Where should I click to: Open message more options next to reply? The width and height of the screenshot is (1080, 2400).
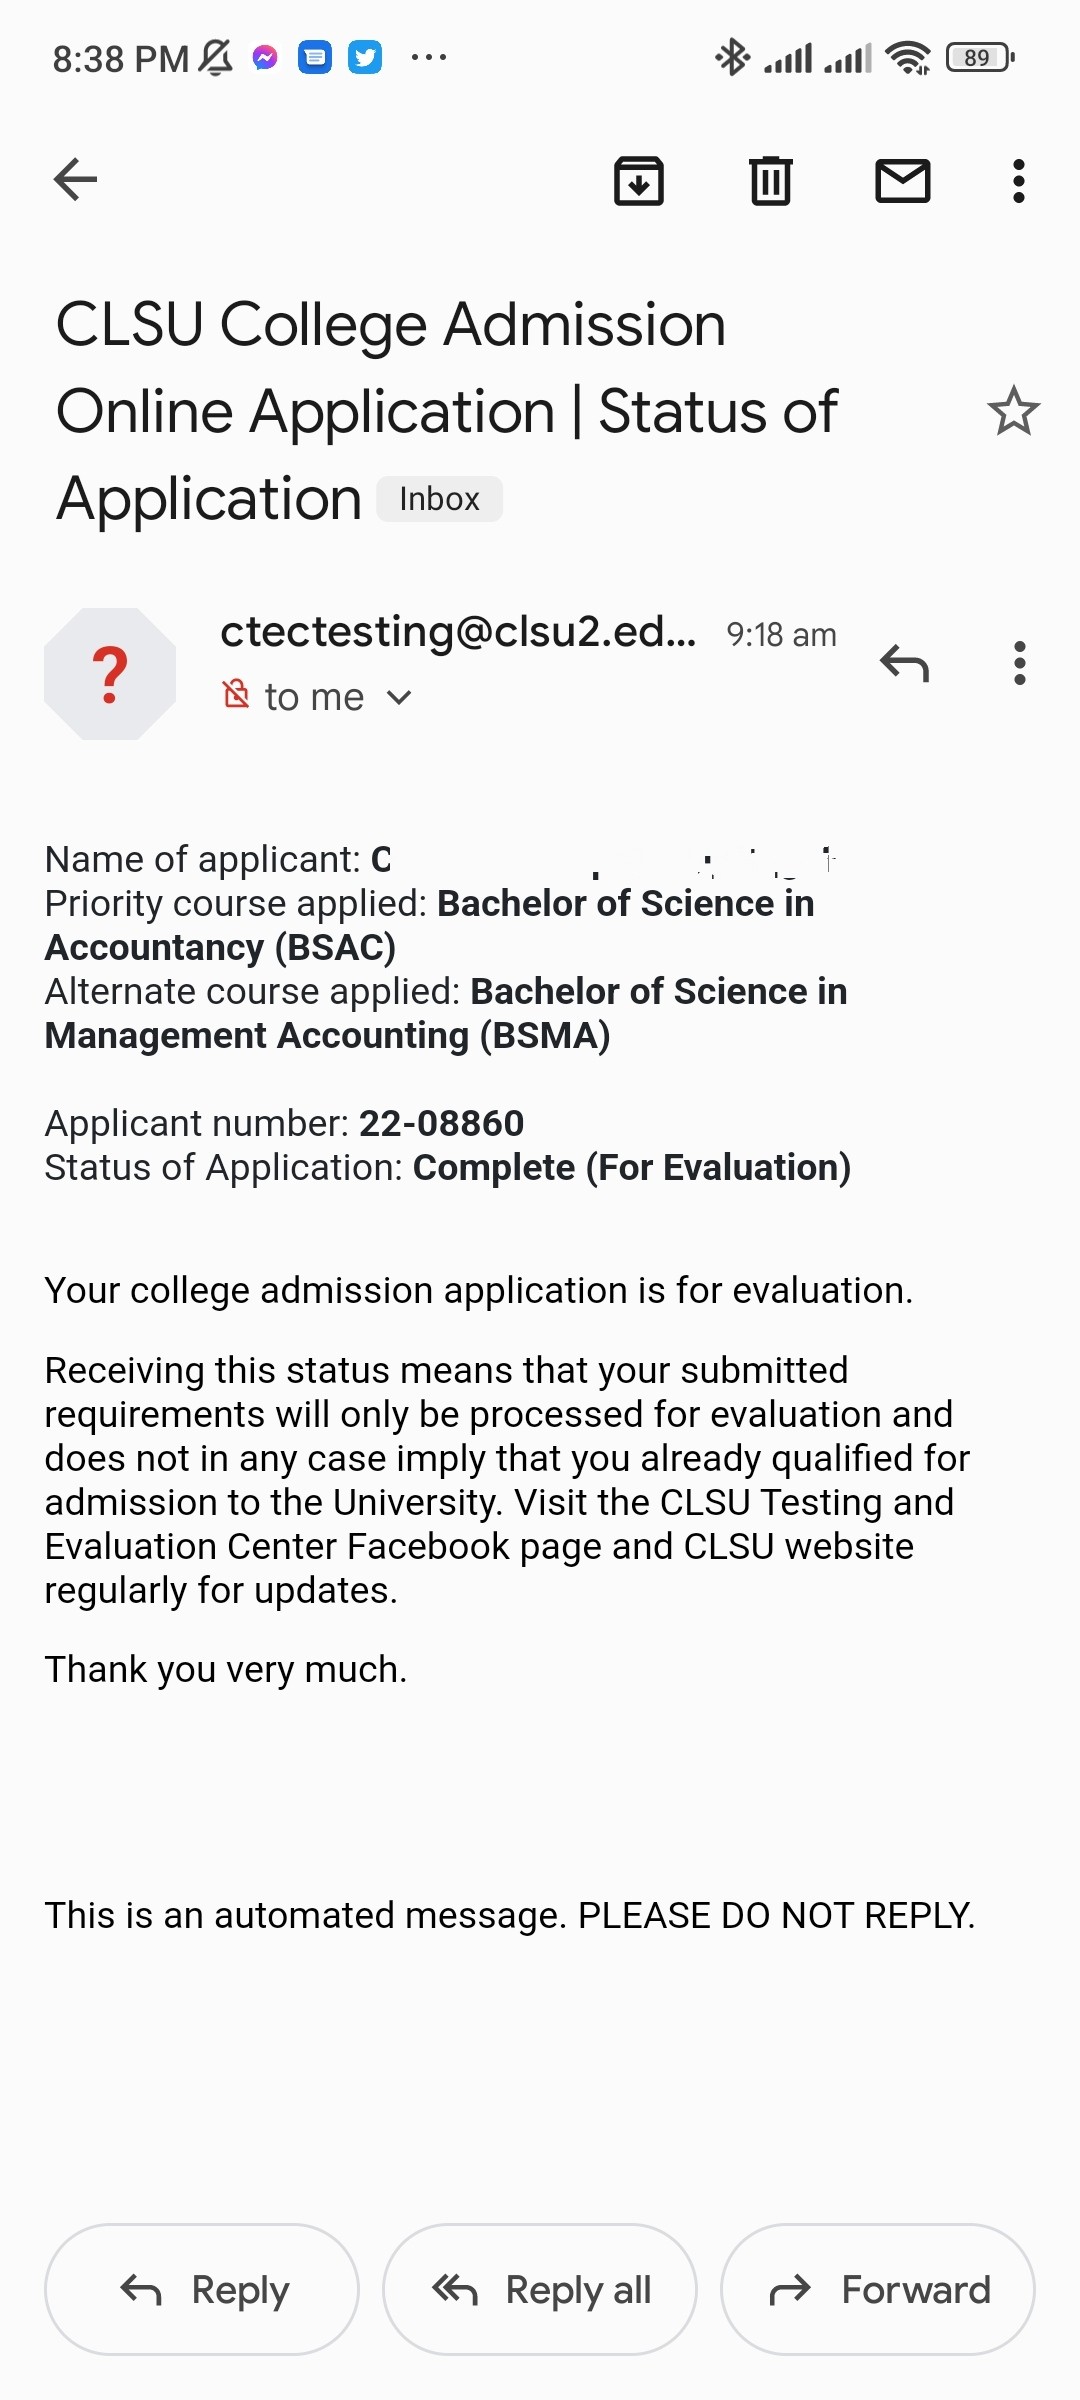1020,663
